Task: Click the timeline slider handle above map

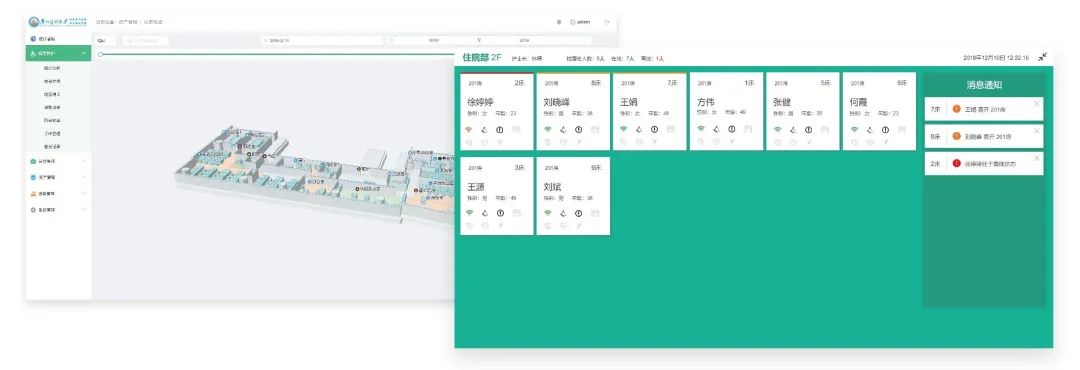Action: 101,54
